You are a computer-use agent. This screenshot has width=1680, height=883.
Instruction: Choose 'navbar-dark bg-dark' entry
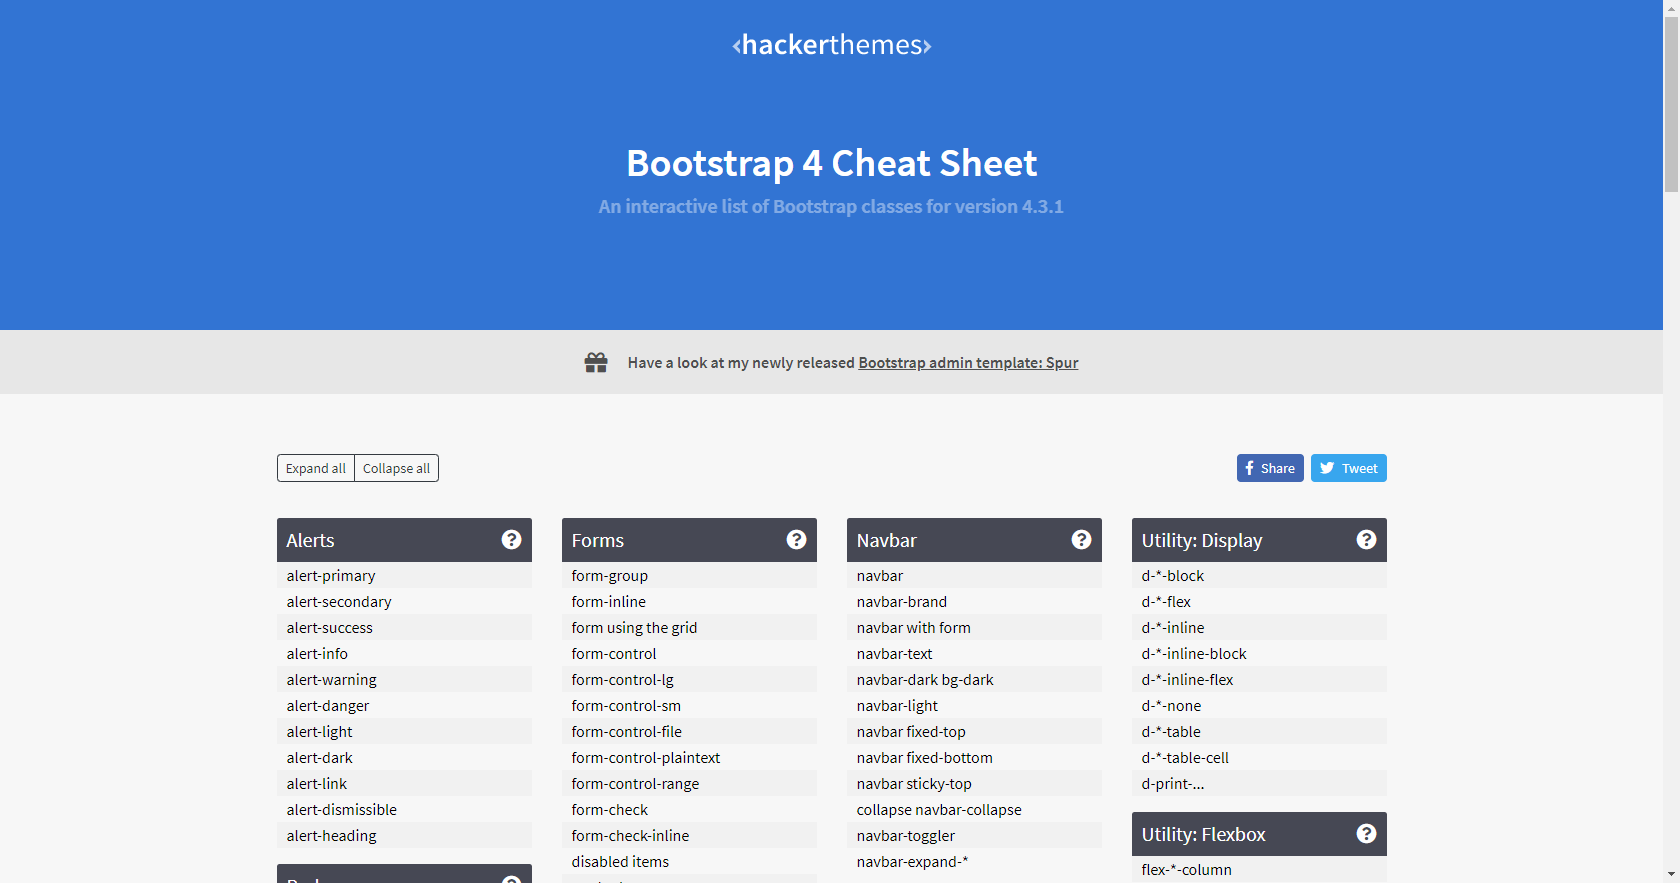tap(974, 679)
